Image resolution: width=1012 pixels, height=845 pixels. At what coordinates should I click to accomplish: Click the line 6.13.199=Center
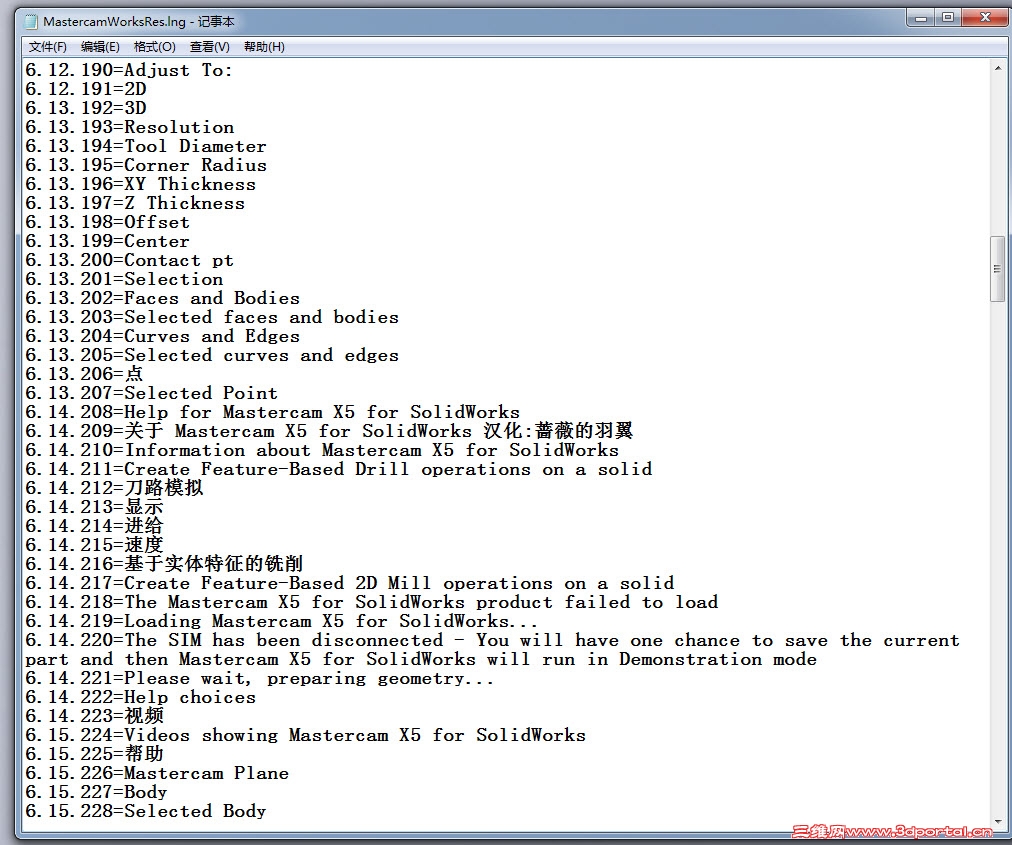(108, 241)
